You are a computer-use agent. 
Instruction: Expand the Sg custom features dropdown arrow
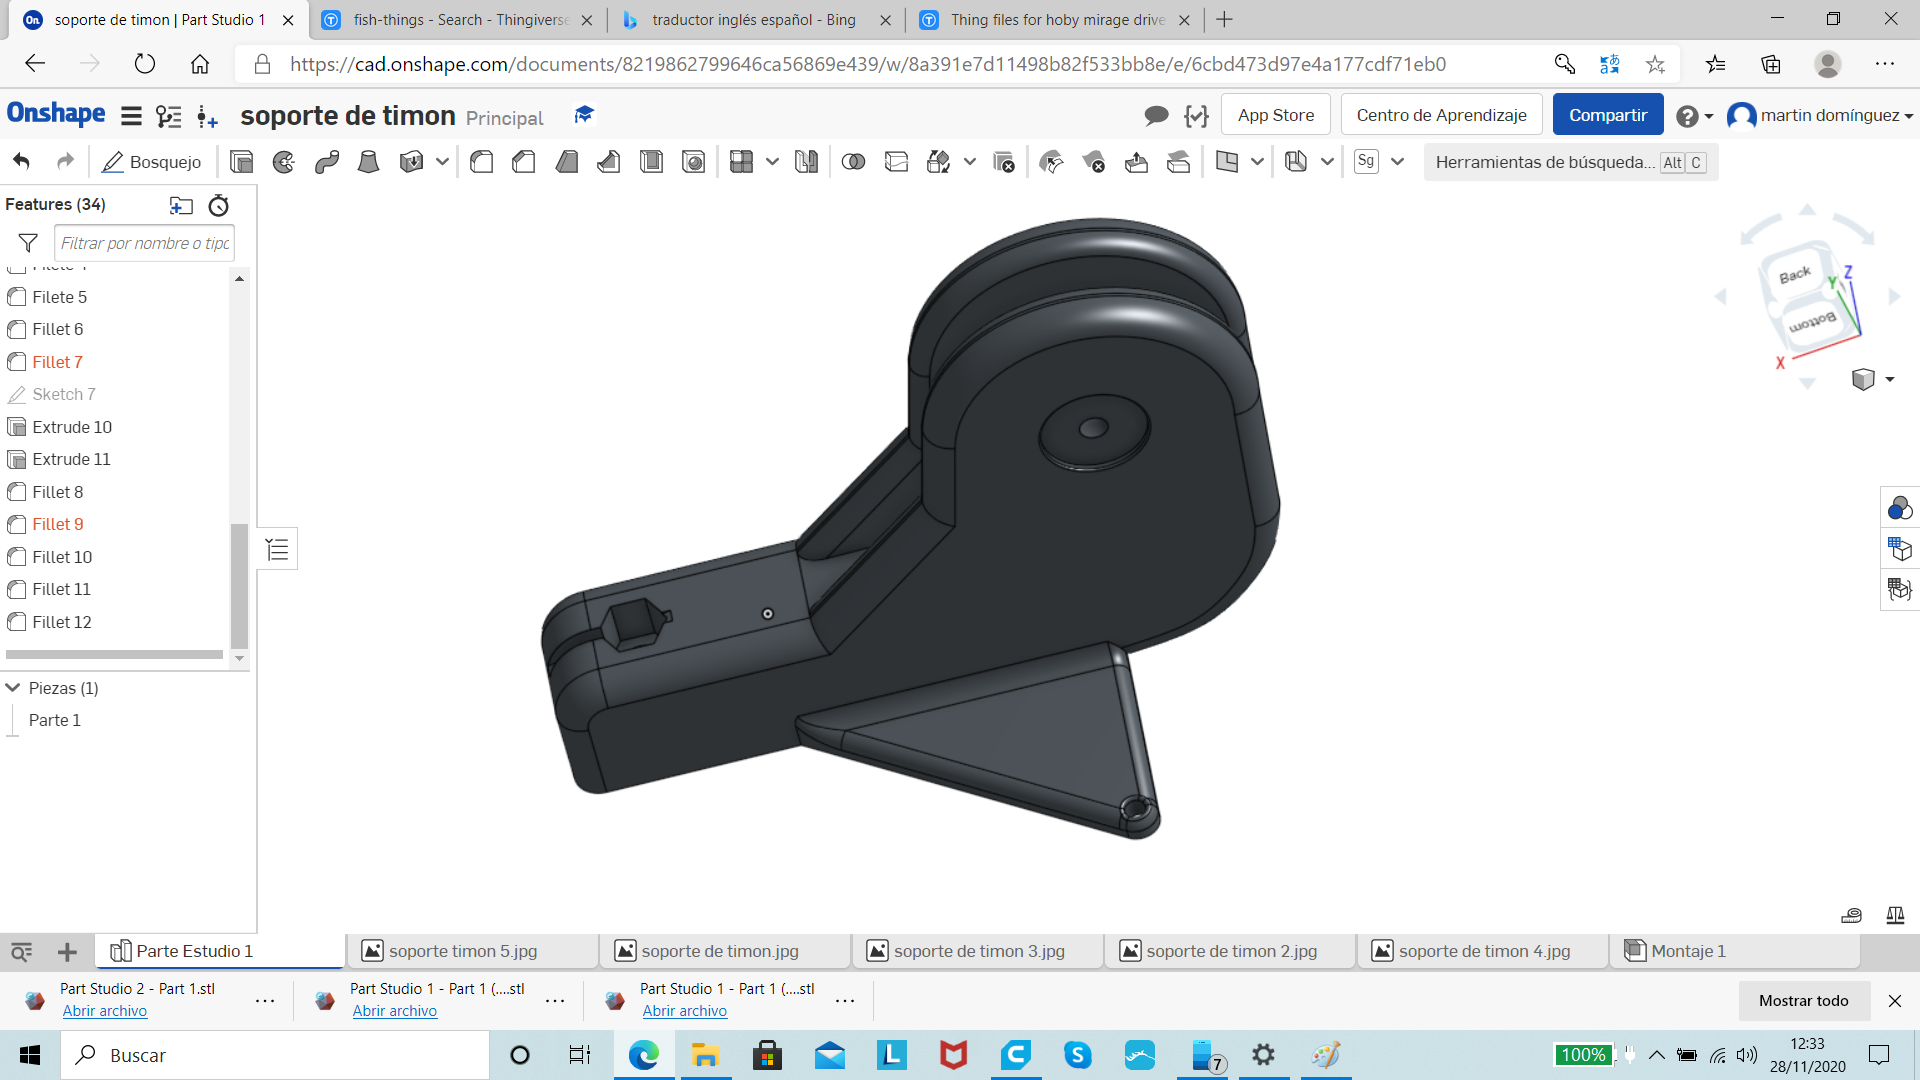(1397, 161)
